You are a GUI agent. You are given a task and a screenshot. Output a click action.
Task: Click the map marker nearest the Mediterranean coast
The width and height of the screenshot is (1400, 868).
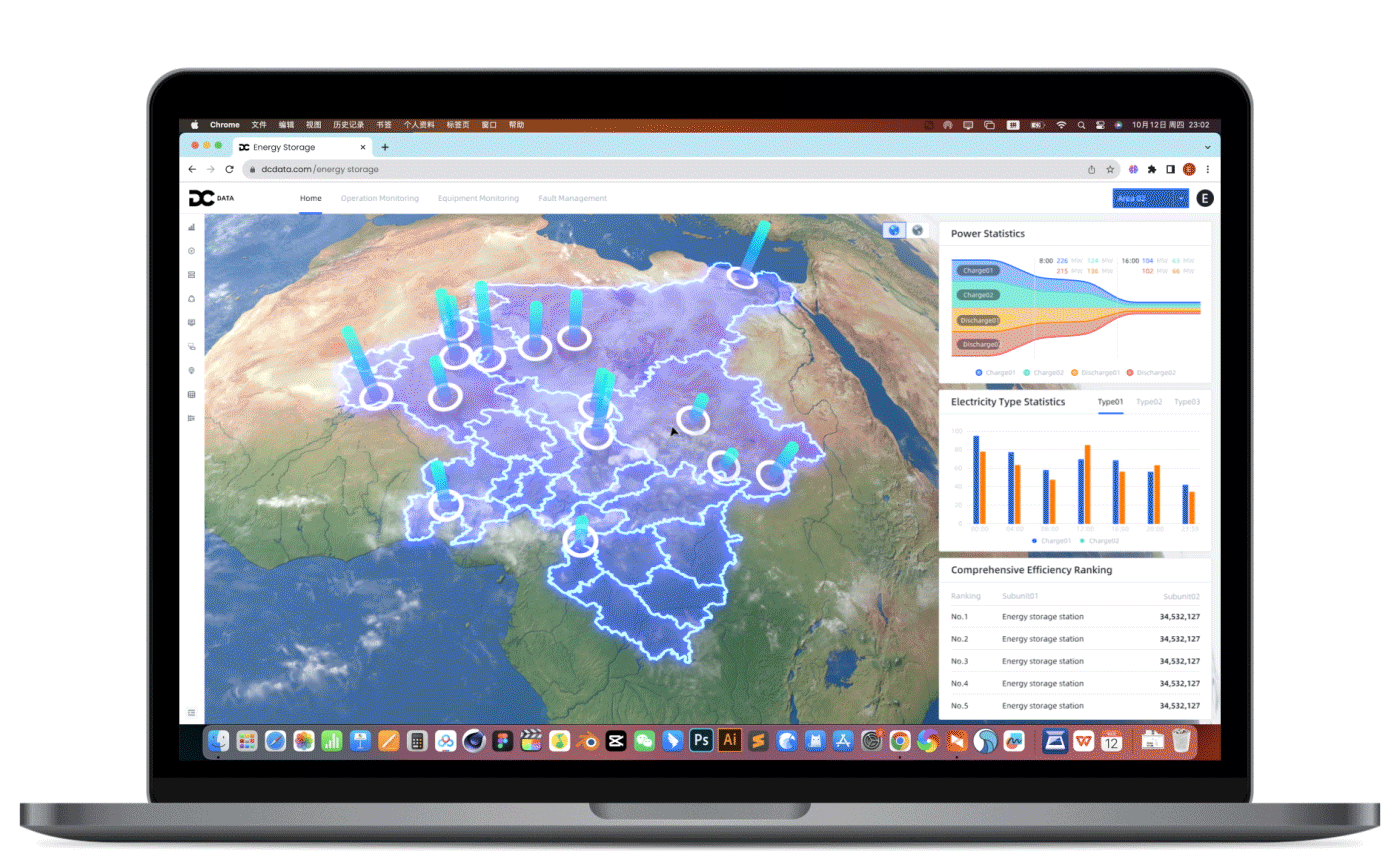pyautogui.click(x=742, y=277)
